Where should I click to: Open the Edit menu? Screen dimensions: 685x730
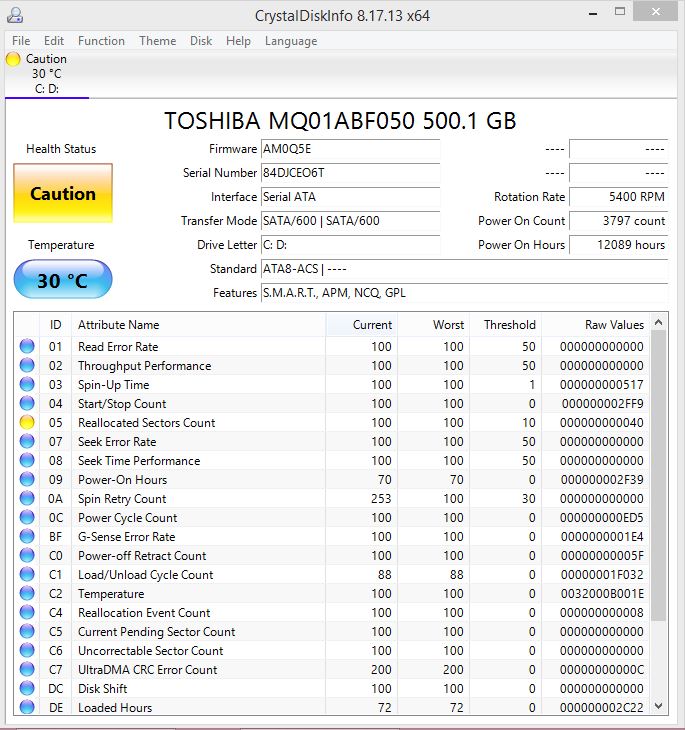pyautogui.click(x=54, y=41)
